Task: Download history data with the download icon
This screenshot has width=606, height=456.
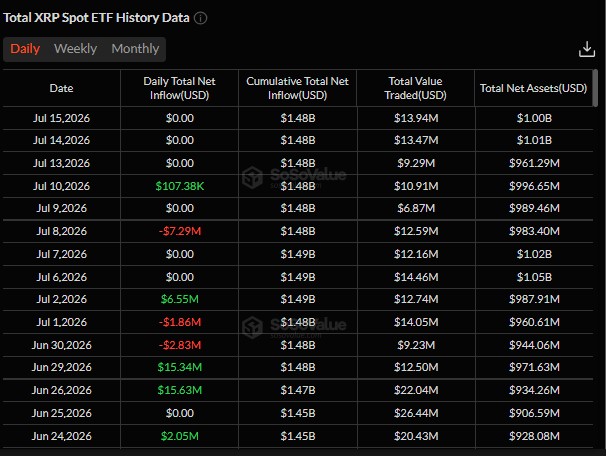Action: point(587,49)
